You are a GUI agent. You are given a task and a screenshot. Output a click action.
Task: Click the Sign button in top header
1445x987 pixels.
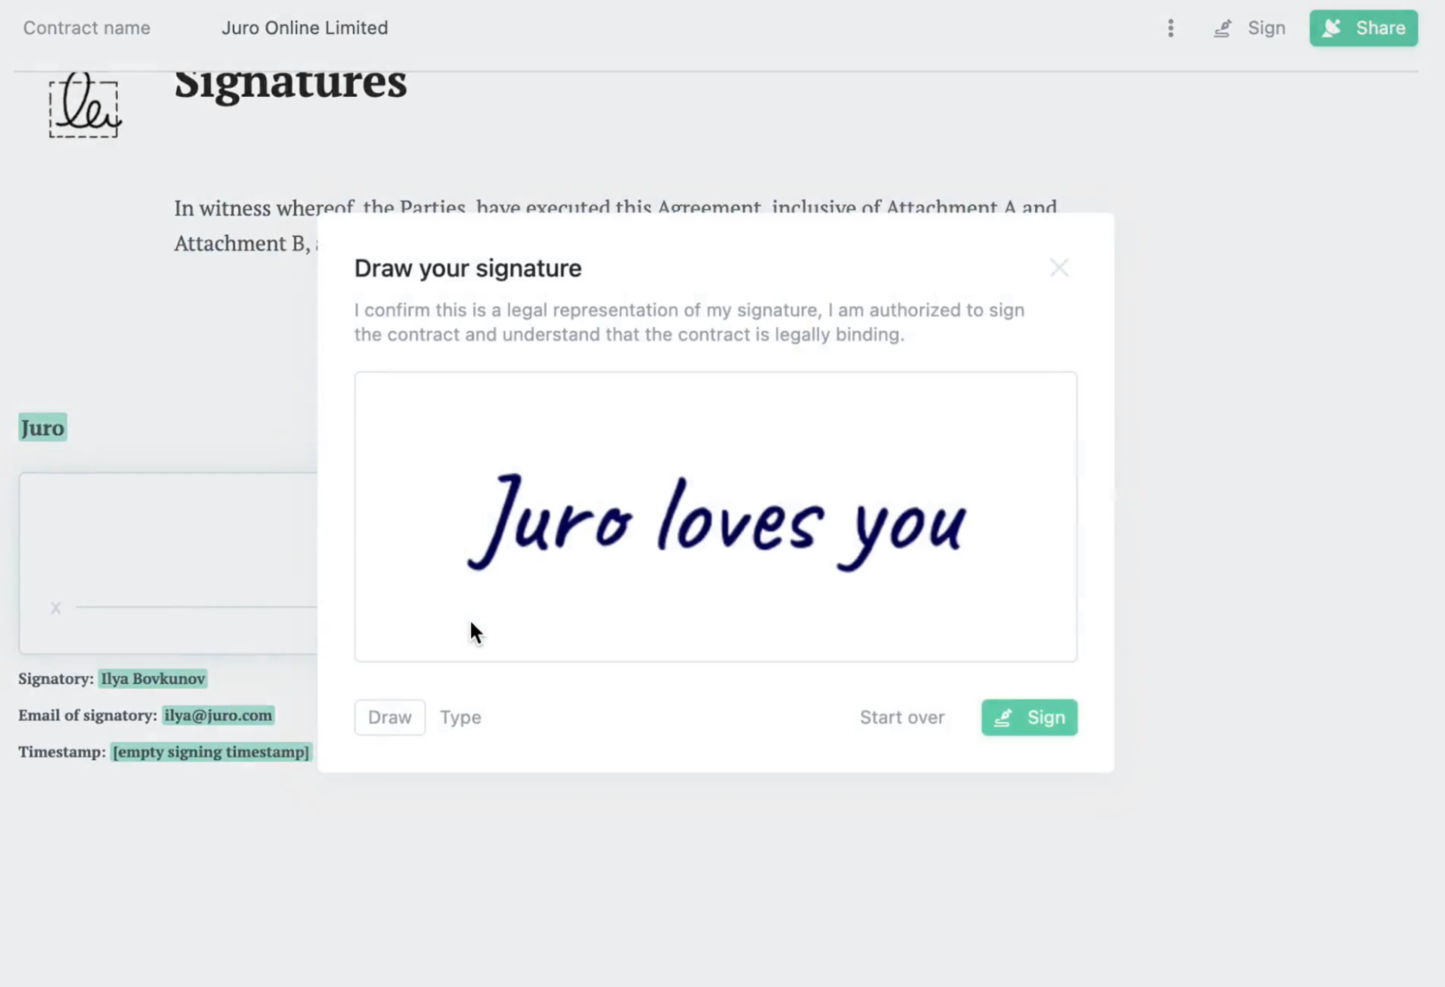(1250, 28)
